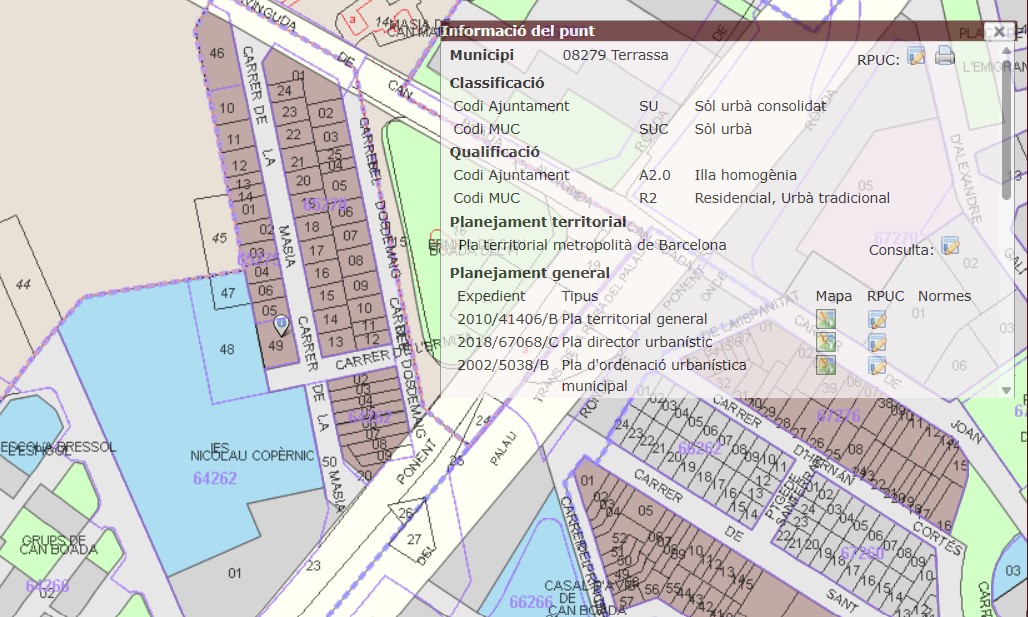
Task: Click the Sòl urbà consolidat description
Action: 761,106
